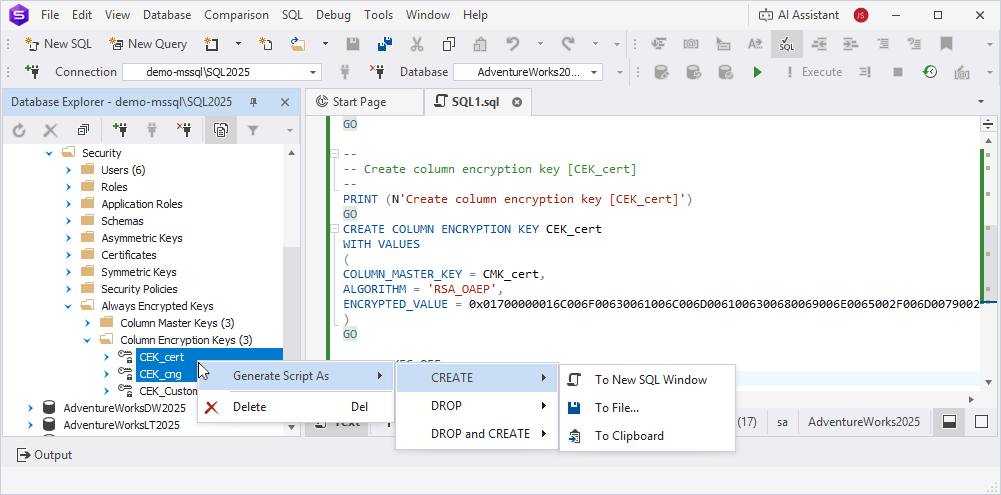Click Refresh icon in Database Explorer

pyautogui.click(x=19, y=130)
